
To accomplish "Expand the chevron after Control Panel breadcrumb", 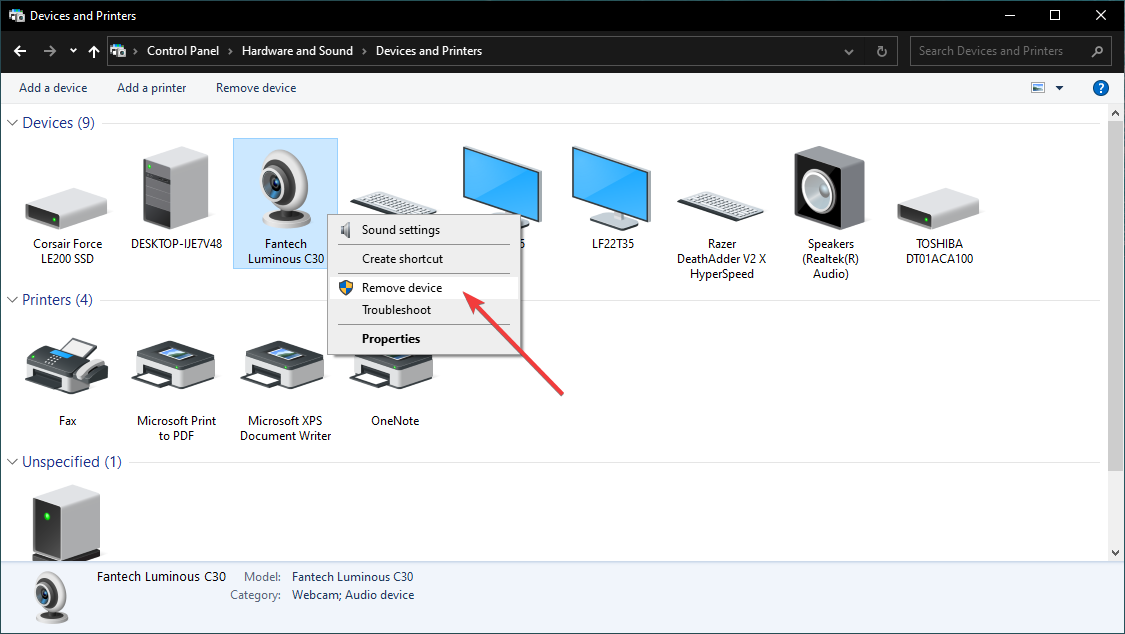I will [230, 51].
